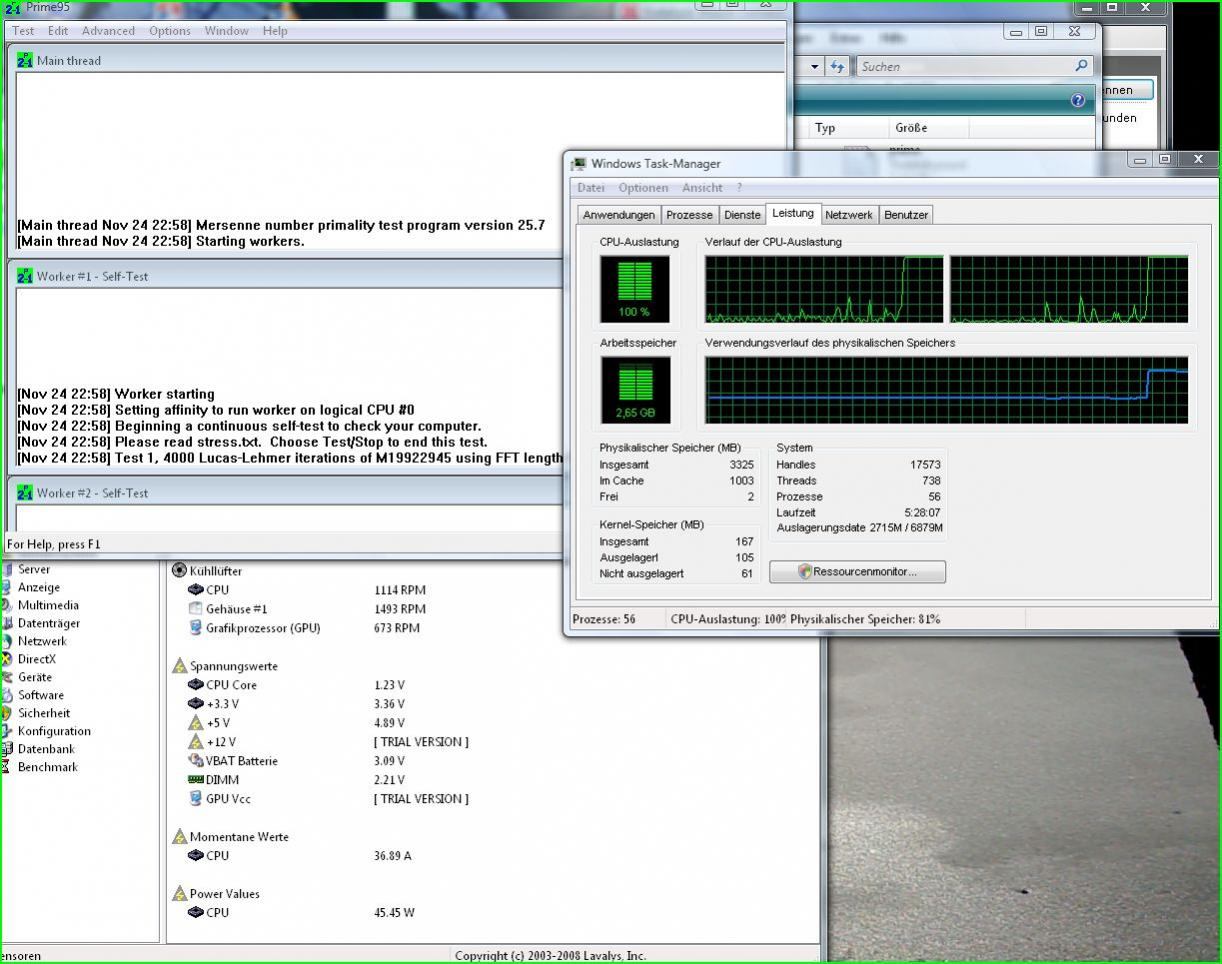Open Prime95 Window menu

pos(227,31)
